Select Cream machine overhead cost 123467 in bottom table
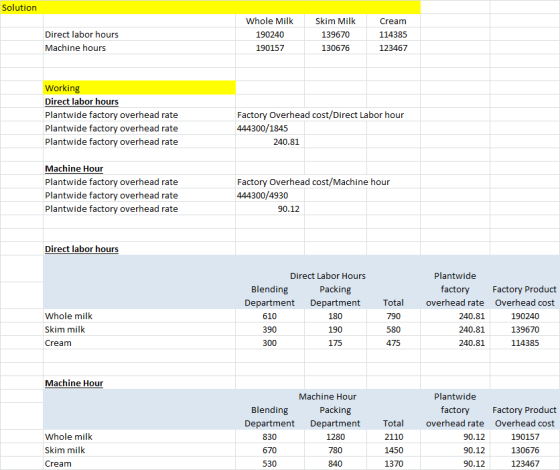Viewport: 560px width, 470px height. (525, 464)
